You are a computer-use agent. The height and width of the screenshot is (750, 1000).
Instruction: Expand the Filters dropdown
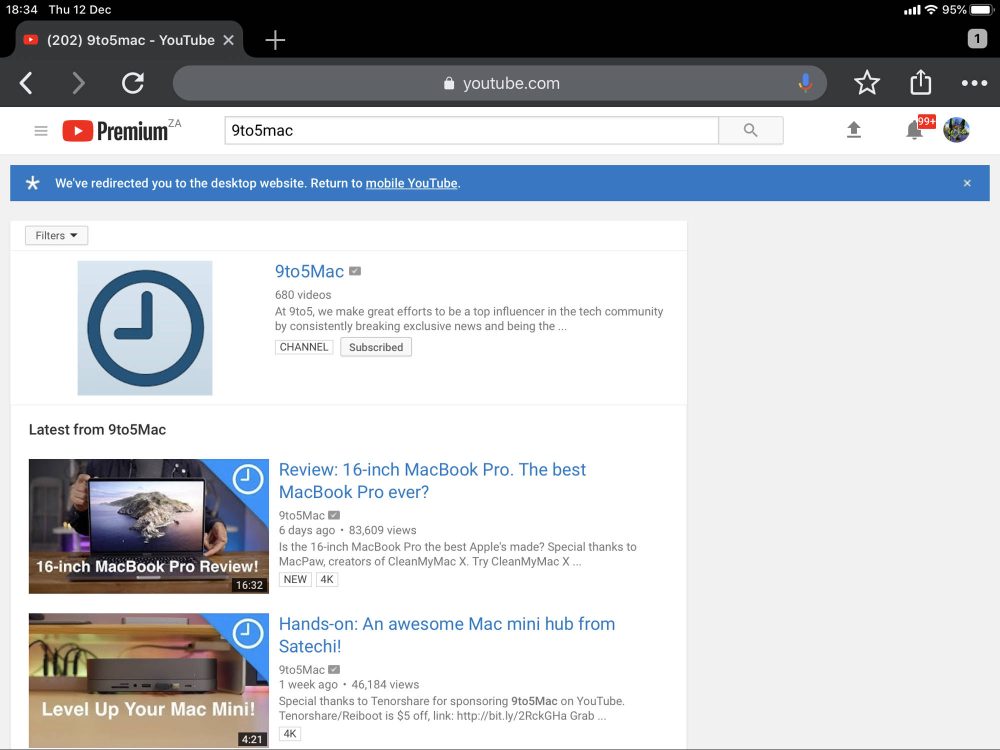pyautogui.click(x=56, y=236)
